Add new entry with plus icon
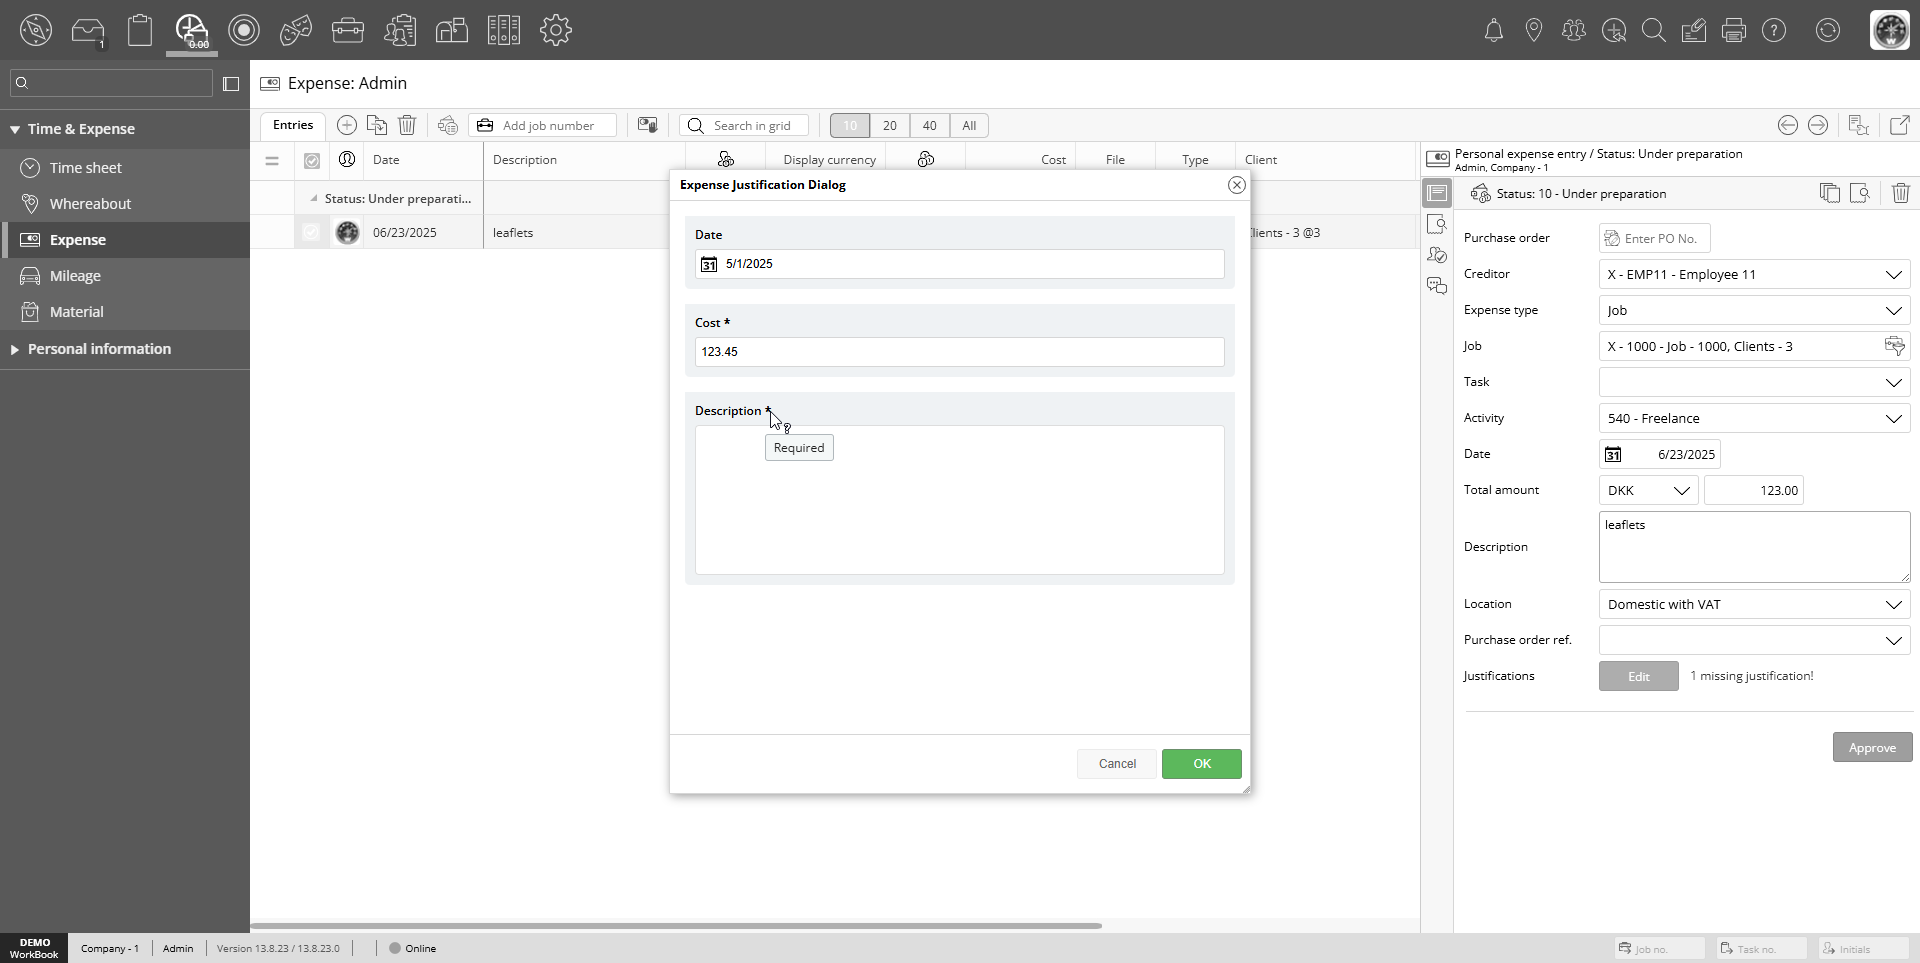 (x=347, y=125)
